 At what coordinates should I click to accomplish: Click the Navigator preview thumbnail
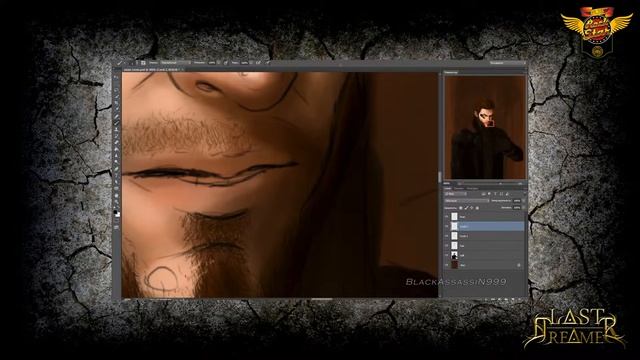coord(485,127)
